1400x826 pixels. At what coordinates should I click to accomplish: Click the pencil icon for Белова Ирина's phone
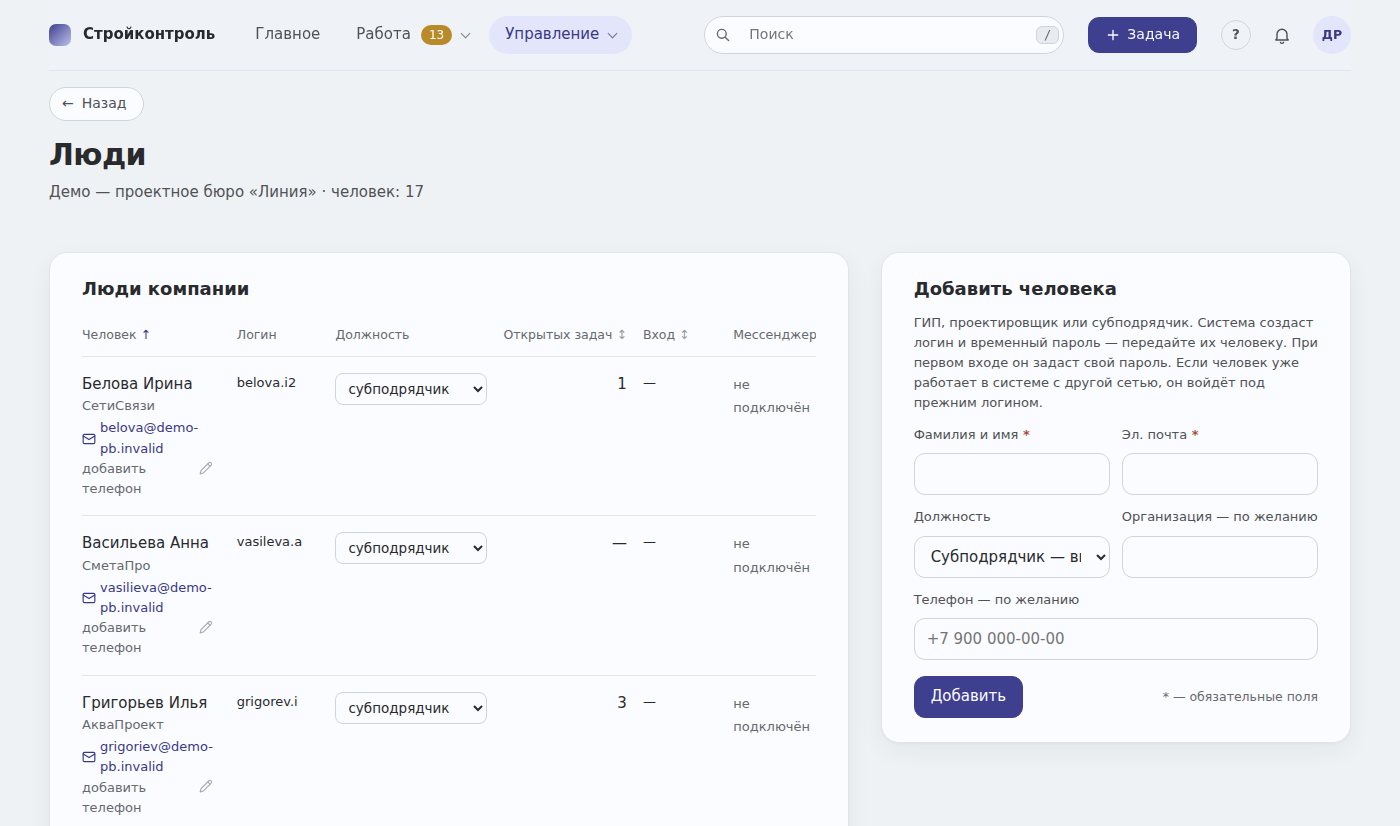(206, 468)
